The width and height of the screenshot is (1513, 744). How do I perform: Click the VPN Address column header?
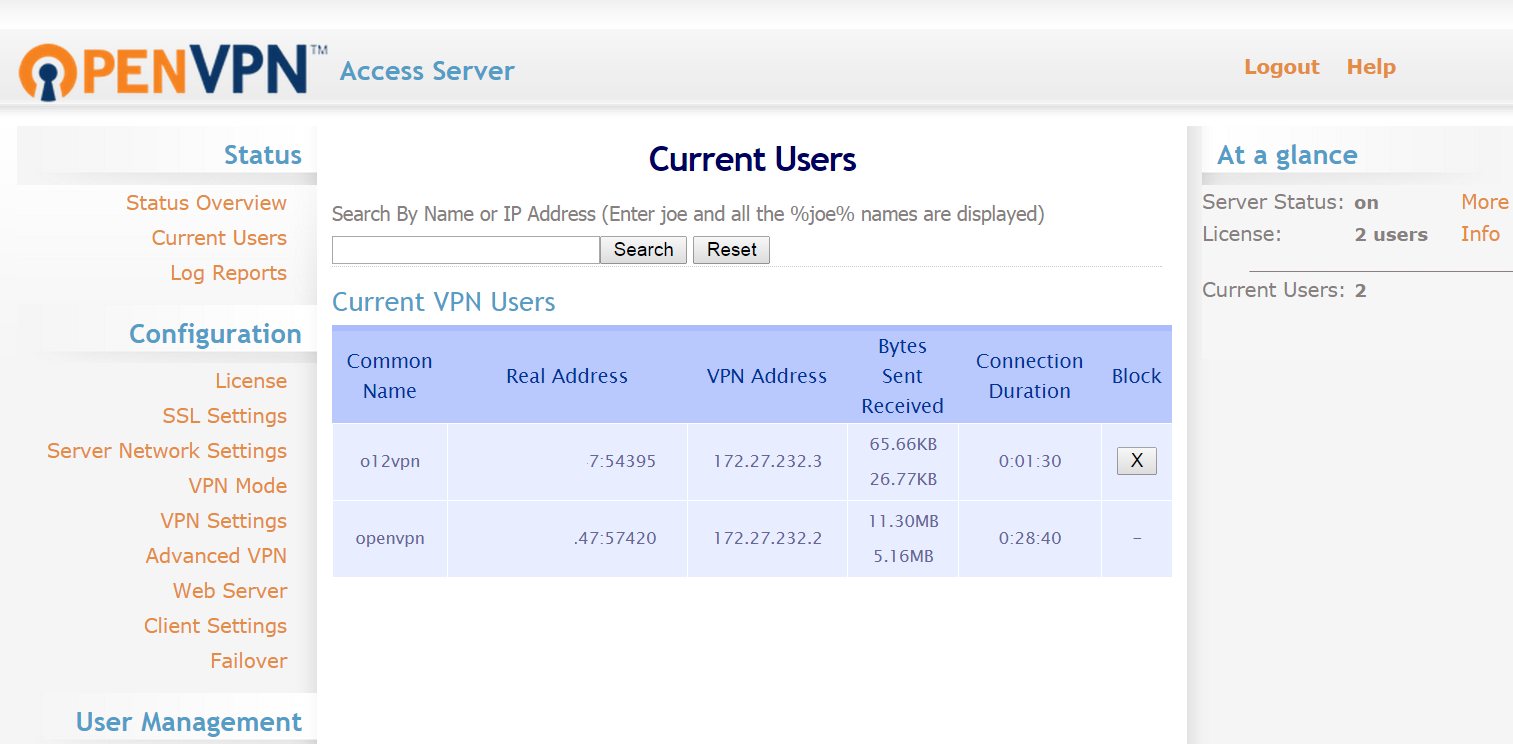click(x=767, y=376)
